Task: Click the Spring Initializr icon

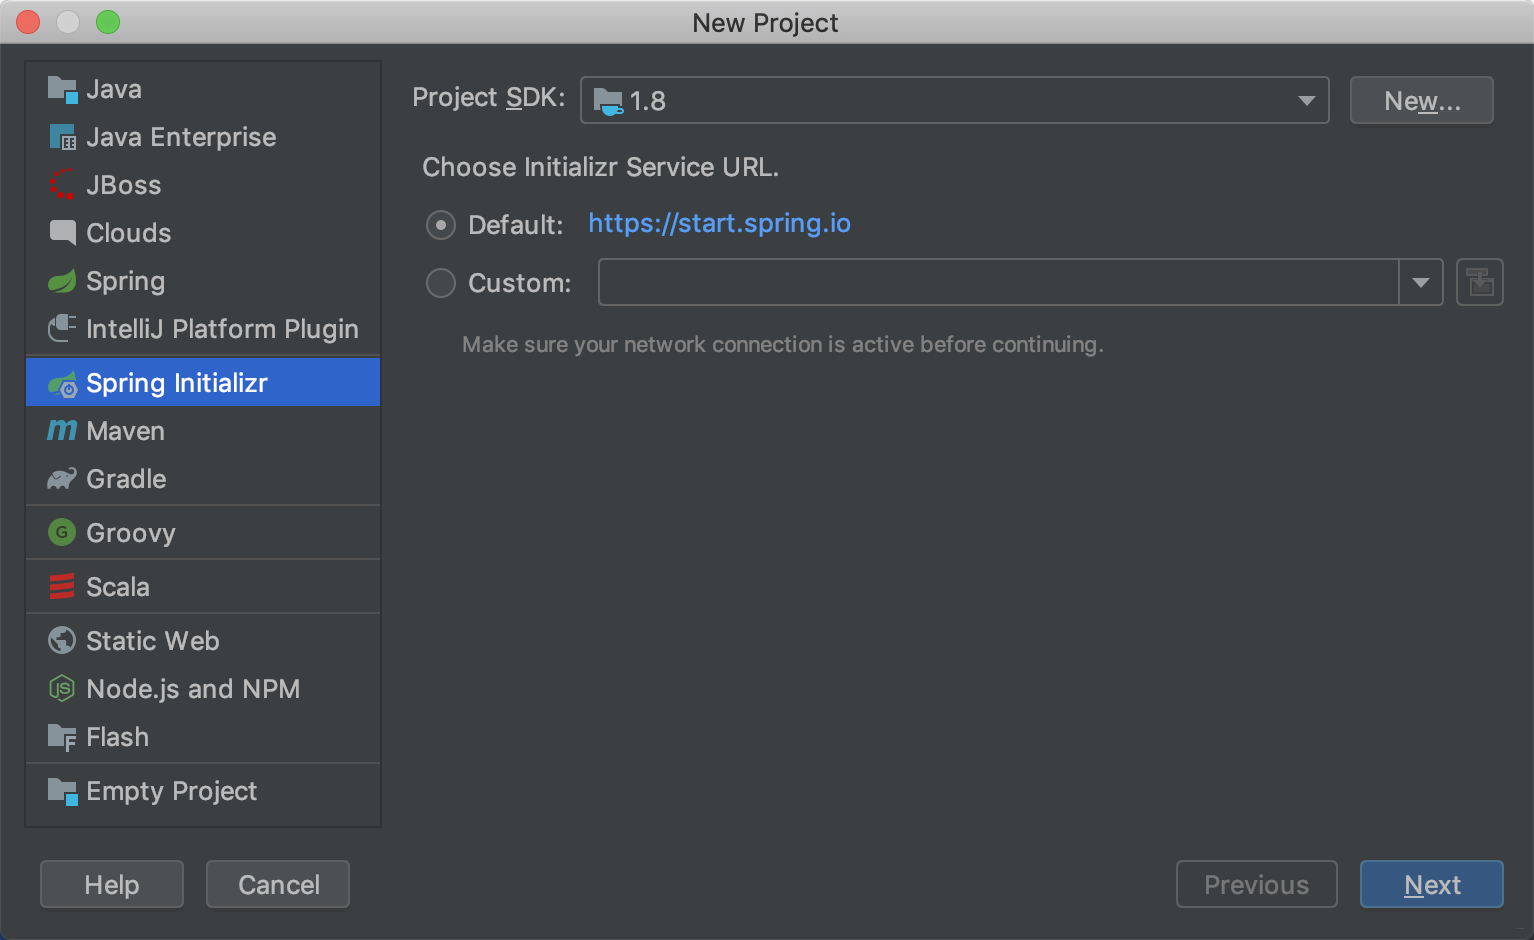Action: click(62, 384)
